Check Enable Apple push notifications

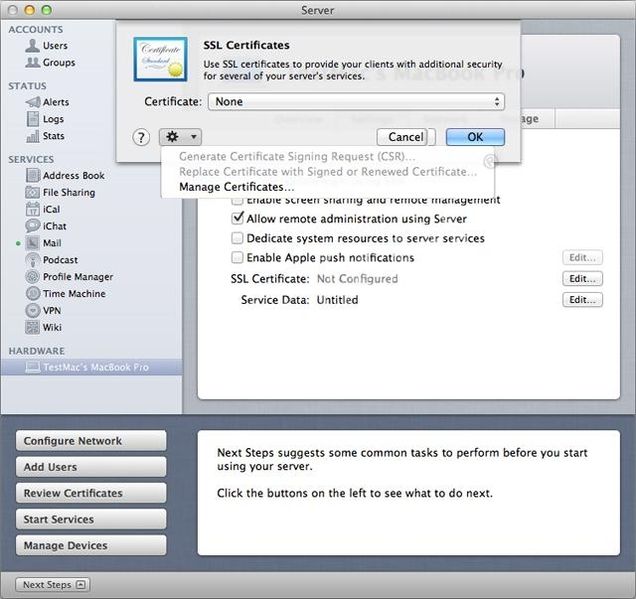[237, 258]
